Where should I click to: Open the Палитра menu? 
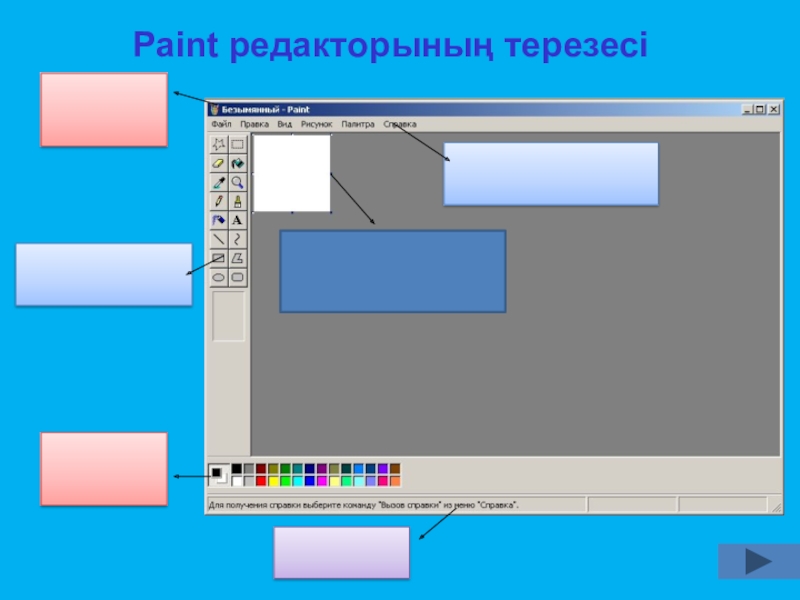[x=358, y=124]
